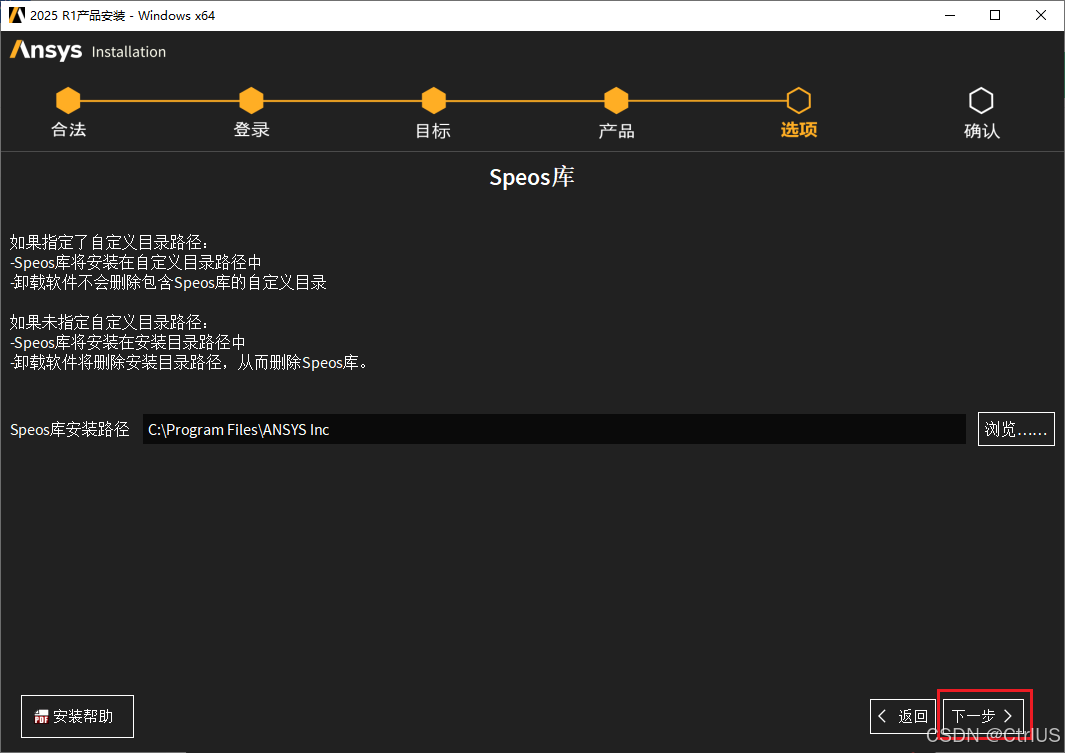The height and width of the screenshot is (753, 1065).
Task: Click the 产品 step hexagon icon
Action: [x=616, y=100]
